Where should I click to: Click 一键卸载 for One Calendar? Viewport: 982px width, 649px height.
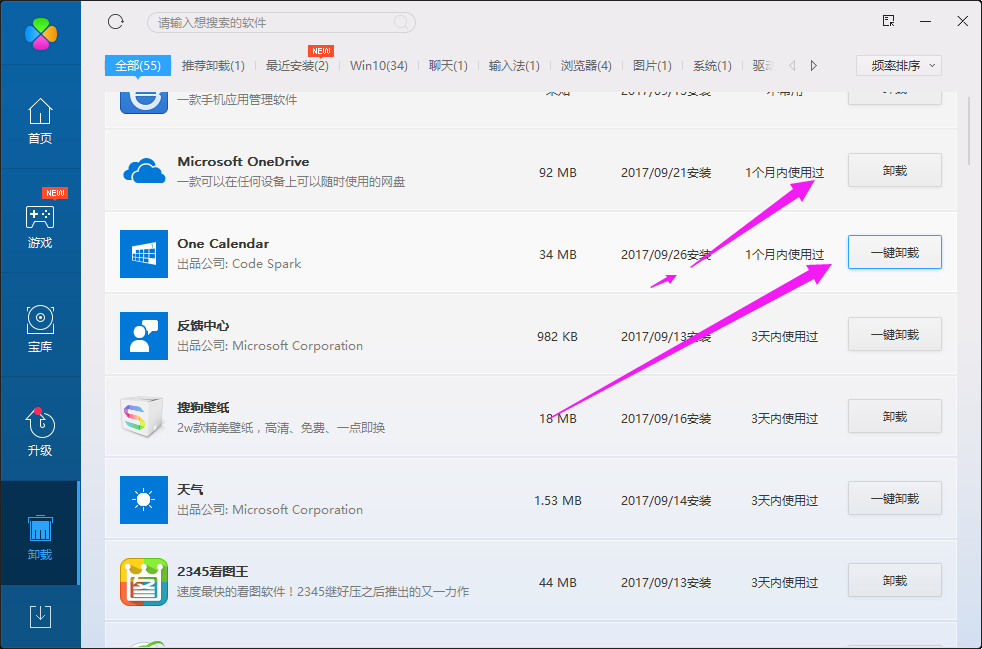894,252
